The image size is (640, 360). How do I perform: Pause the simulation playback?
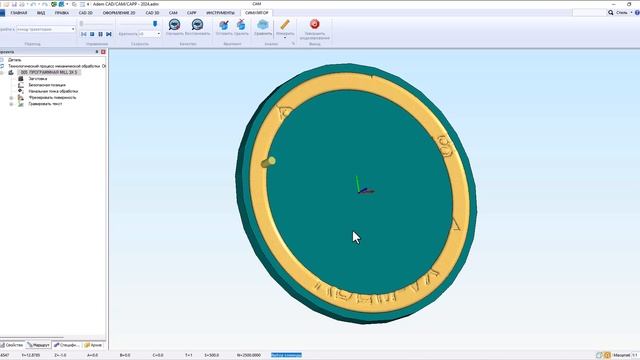click(100, 34)
